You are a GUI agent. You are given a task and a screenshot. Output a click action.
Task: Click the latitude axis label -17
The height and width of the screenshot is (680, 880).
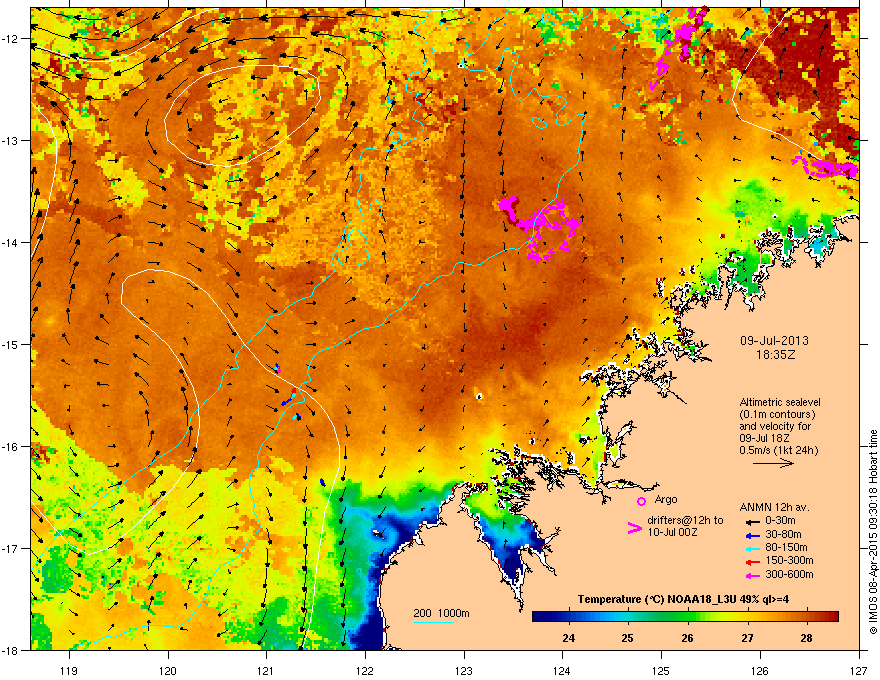point(10,548)
